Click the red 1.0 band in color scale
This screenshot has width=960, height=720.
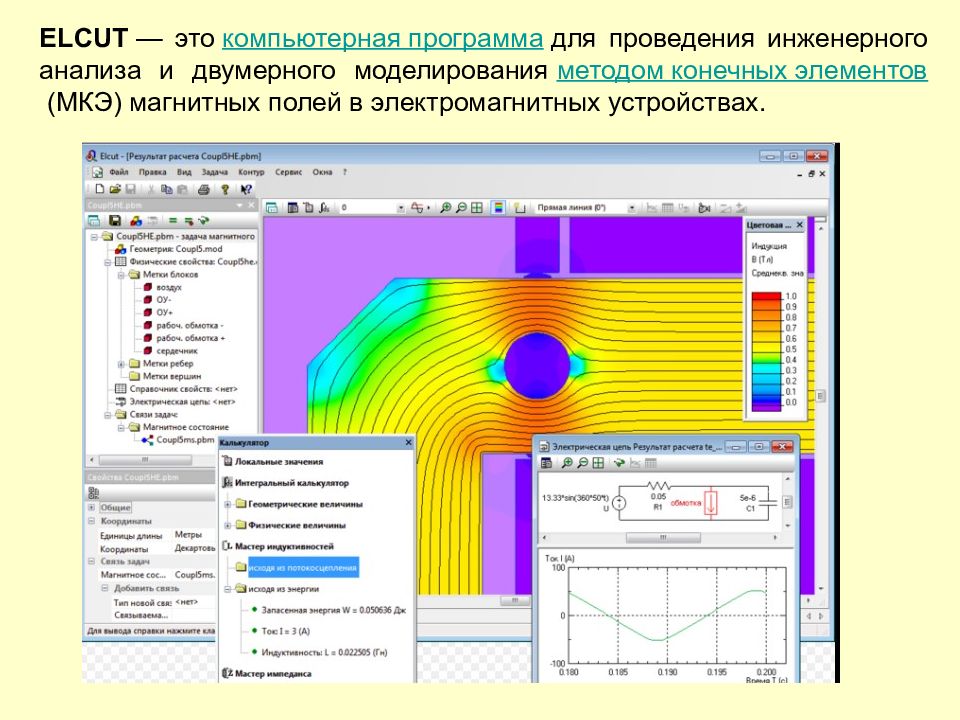pyautogui.click(x=767, y=296)
